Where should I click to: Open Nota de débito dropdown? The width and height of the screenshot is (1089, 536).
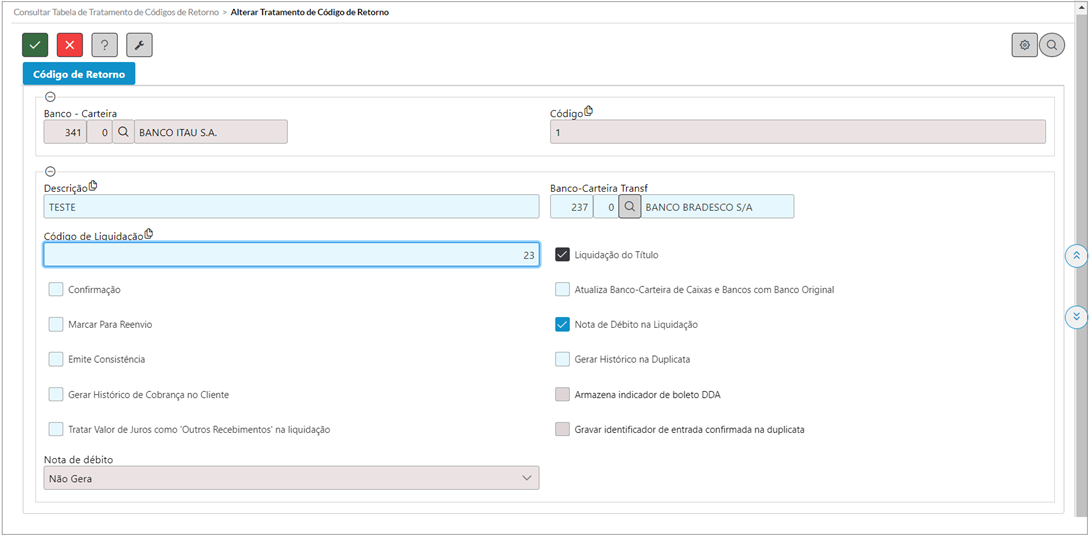(x=291, y=478)
